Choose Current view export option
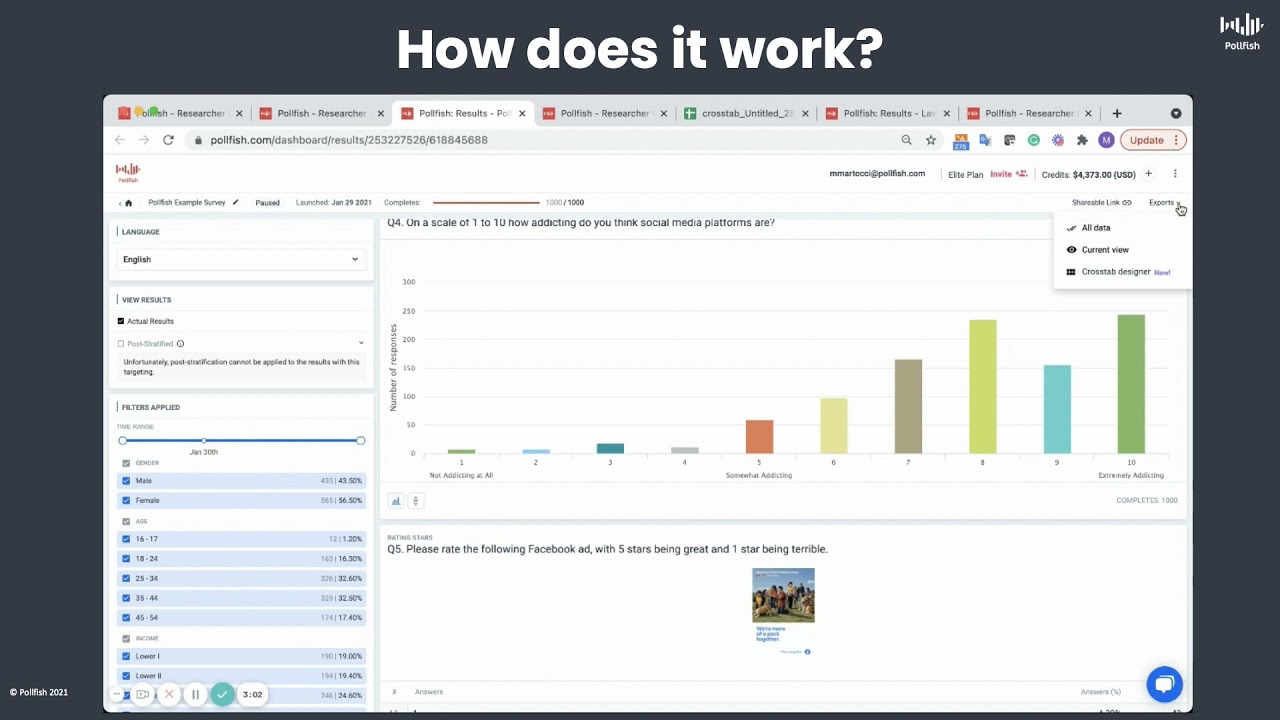The width and height of the screenshot is (1280, 720). [1105, 250]
